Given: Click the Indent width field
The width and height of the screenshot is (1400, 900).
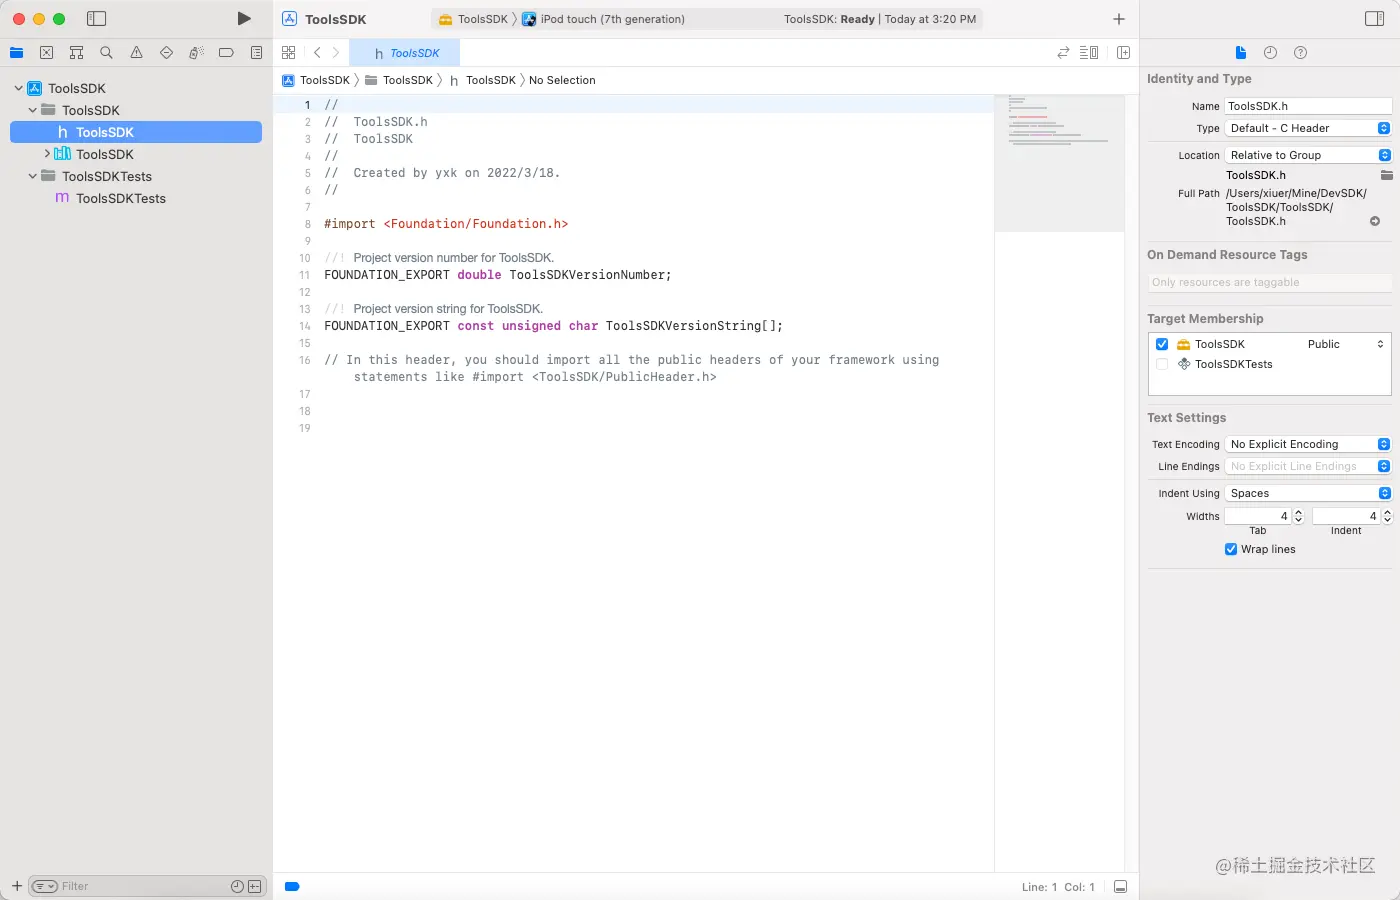Looking at the screenshot, I should click(1346, 516).
